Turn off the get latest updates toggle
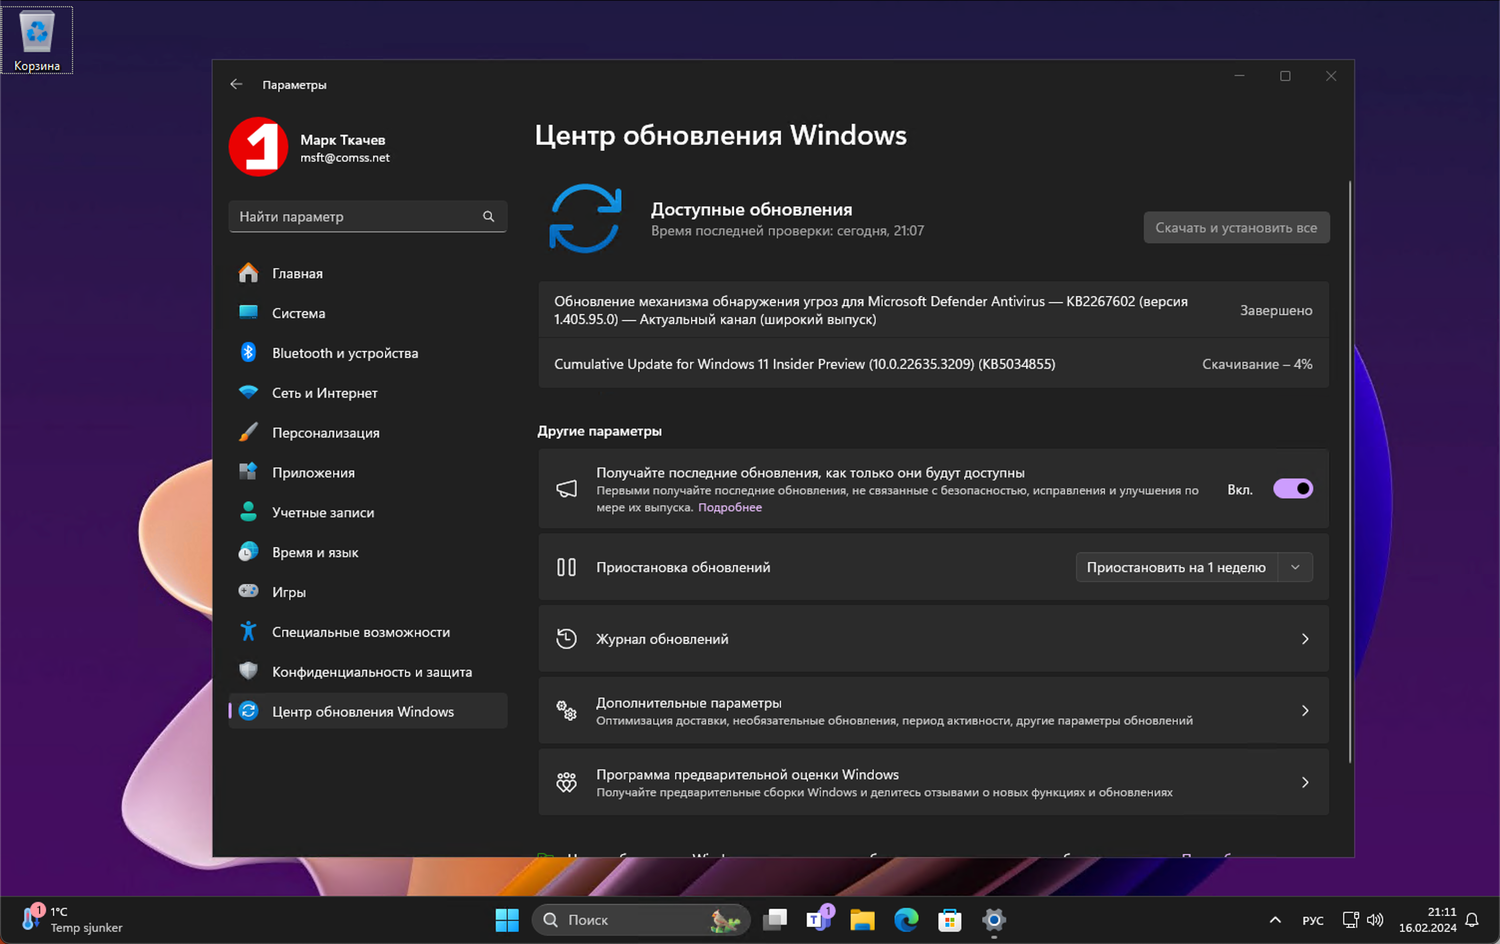This screenshot has height=944, width=1500. point(1293,489)
